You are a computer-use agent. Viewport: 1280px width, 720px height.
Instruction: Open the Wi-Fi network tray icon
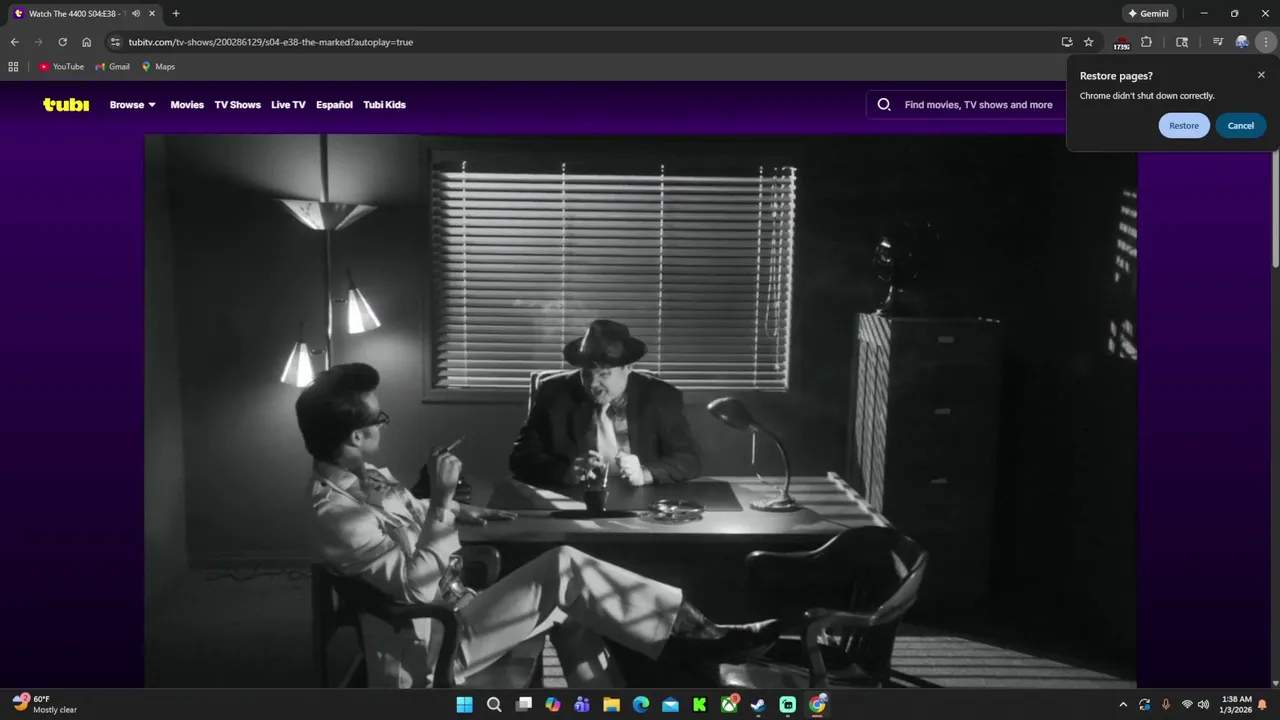[x=1187, y=704]
